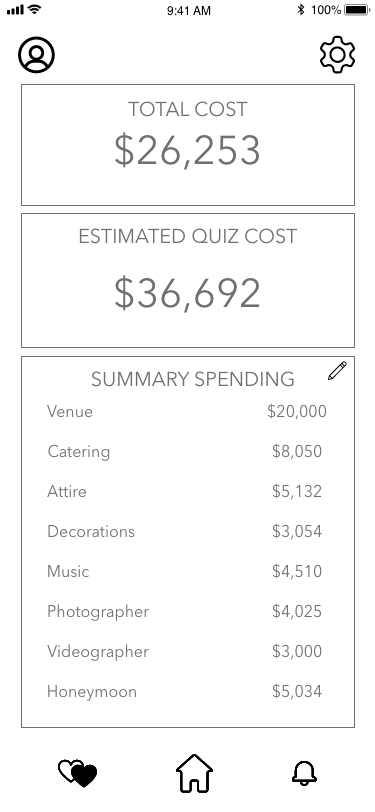The height and width of the screenshot is (812, 375).
Task: Tap the battery indicator in status bar
Action: coord(356,10)
